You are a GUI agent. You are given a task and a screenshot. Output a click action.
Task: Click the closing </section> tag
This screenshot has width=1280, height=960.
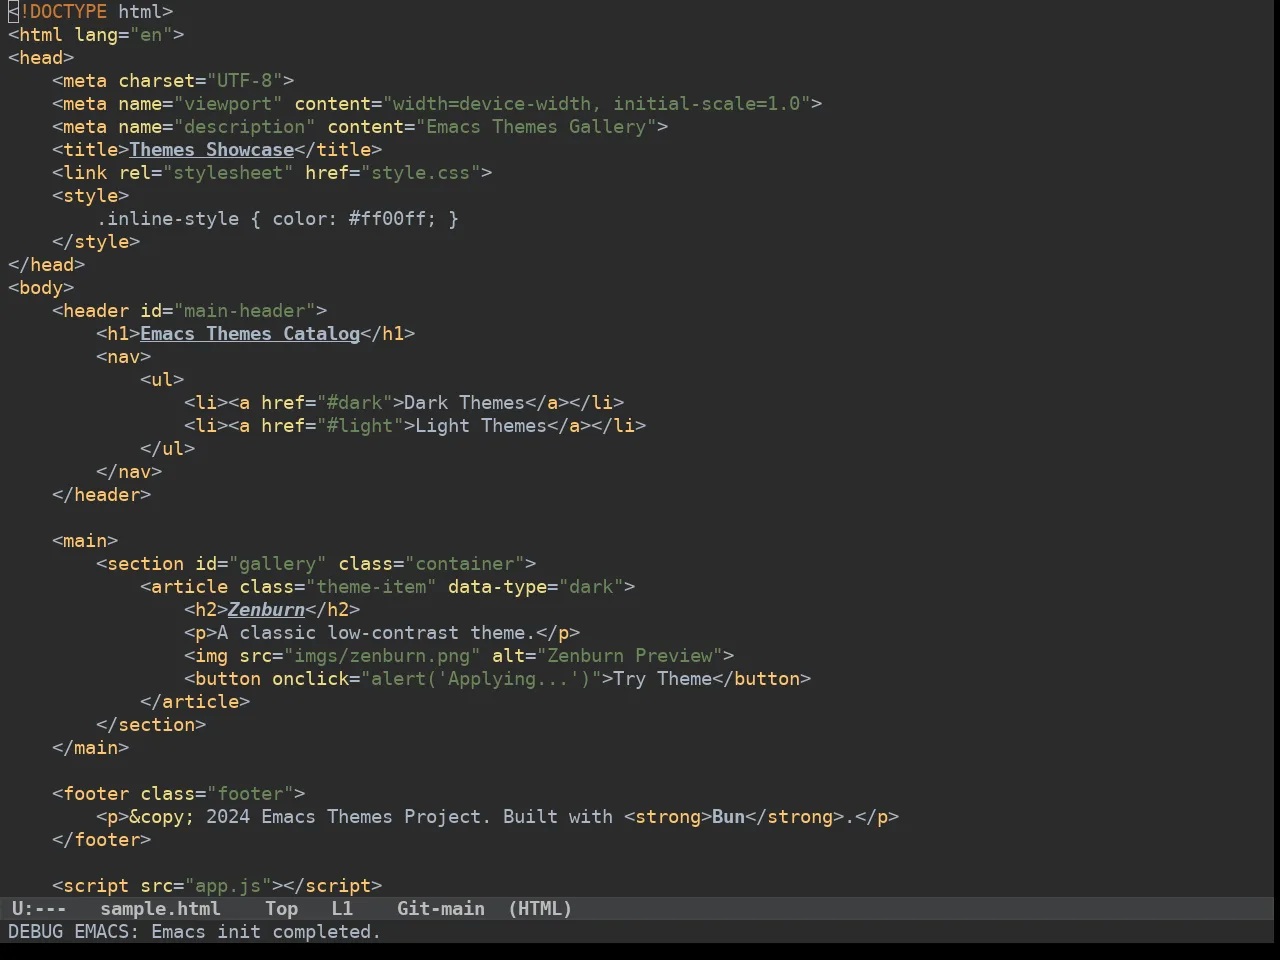tap(151, 725)
